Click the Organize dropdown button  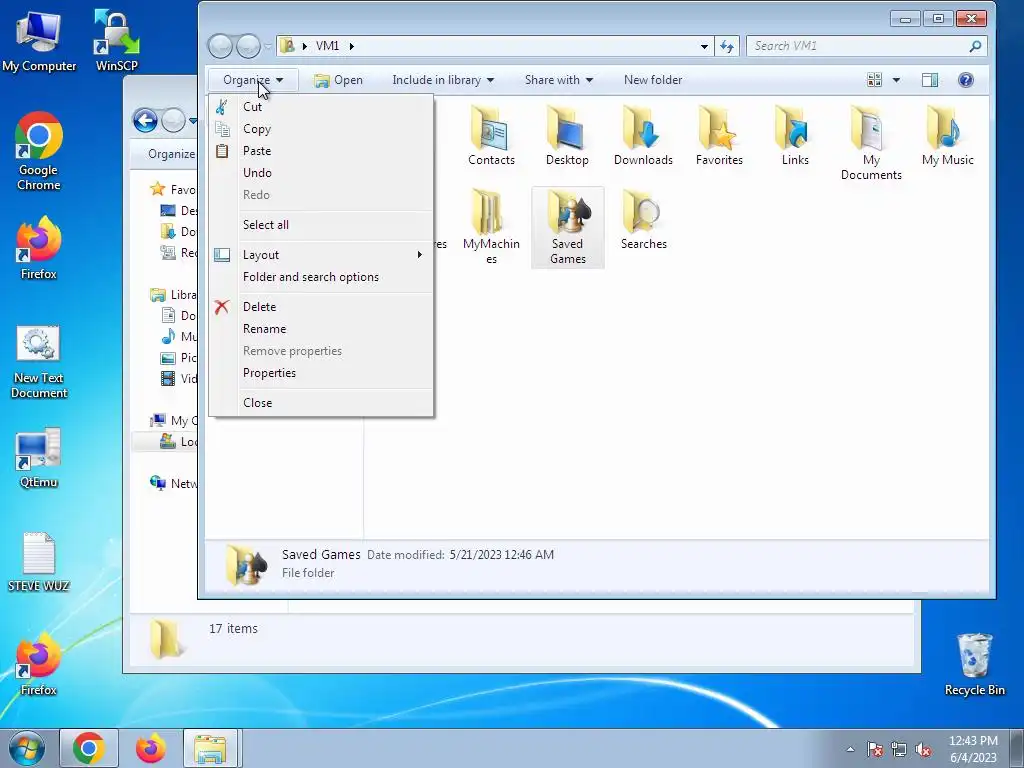pyautogui.click(x=253, y=80)
